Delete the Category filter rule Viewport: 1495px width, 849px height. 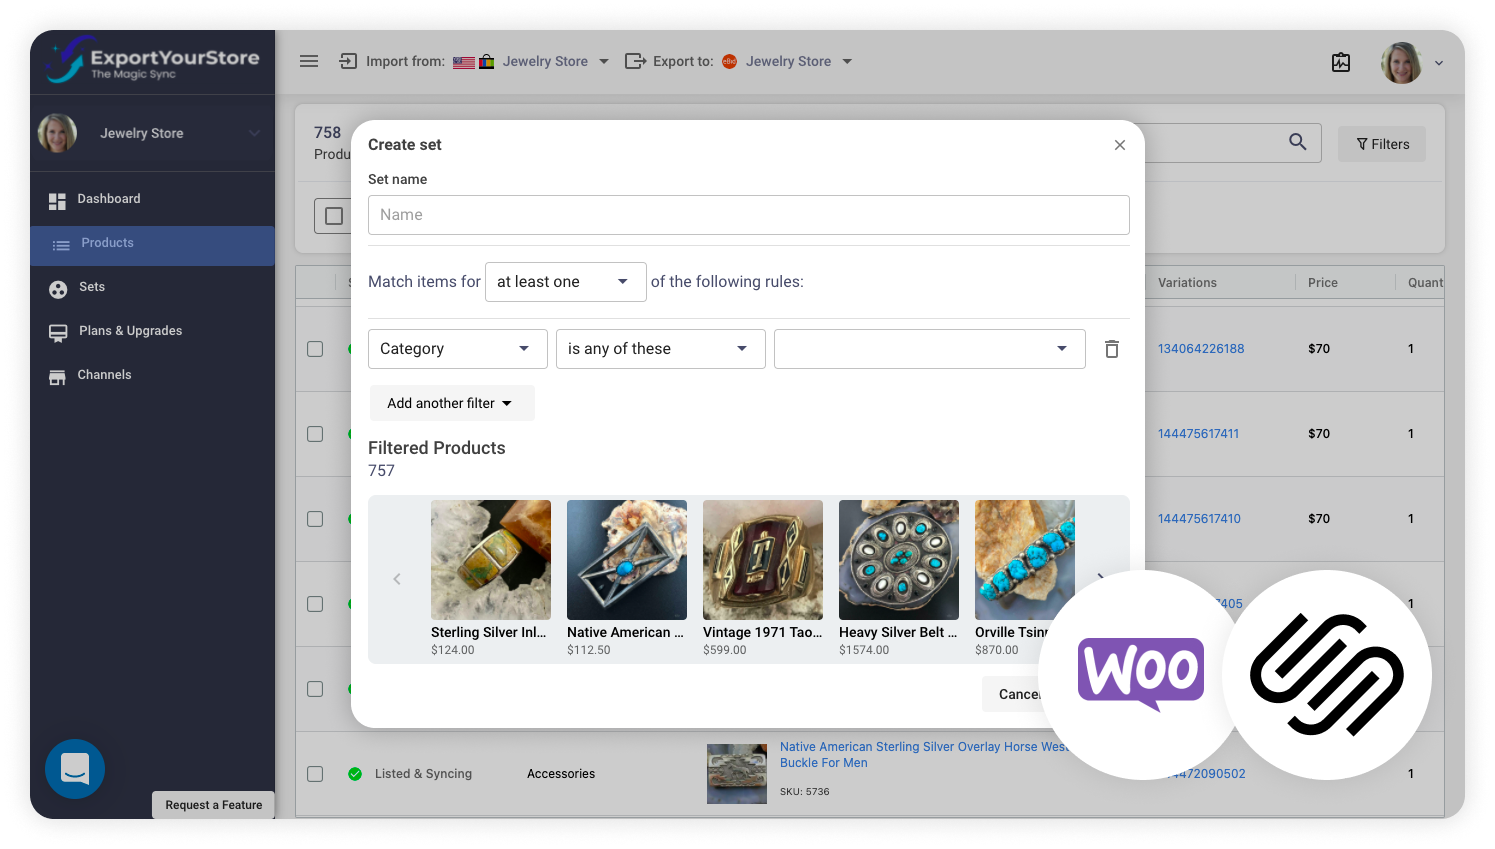[x=1112, y=349]
